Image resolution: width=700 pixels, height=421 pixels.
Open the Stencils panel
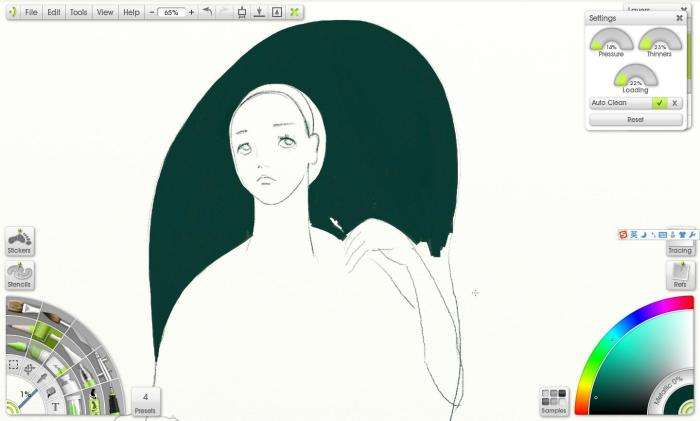pos(20,275)
